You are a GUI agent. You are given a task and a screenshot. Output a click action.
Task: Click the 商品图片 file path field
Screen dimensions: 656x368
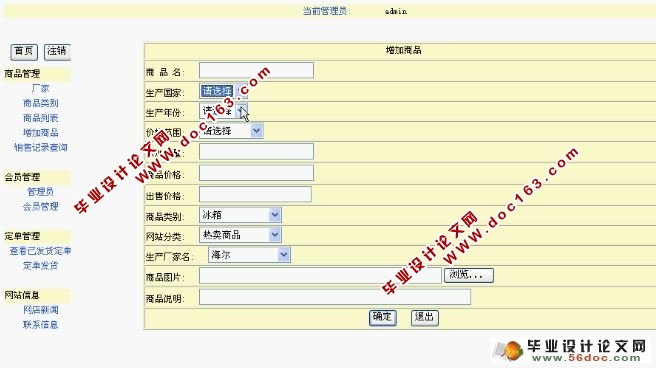tap(320, 276)
